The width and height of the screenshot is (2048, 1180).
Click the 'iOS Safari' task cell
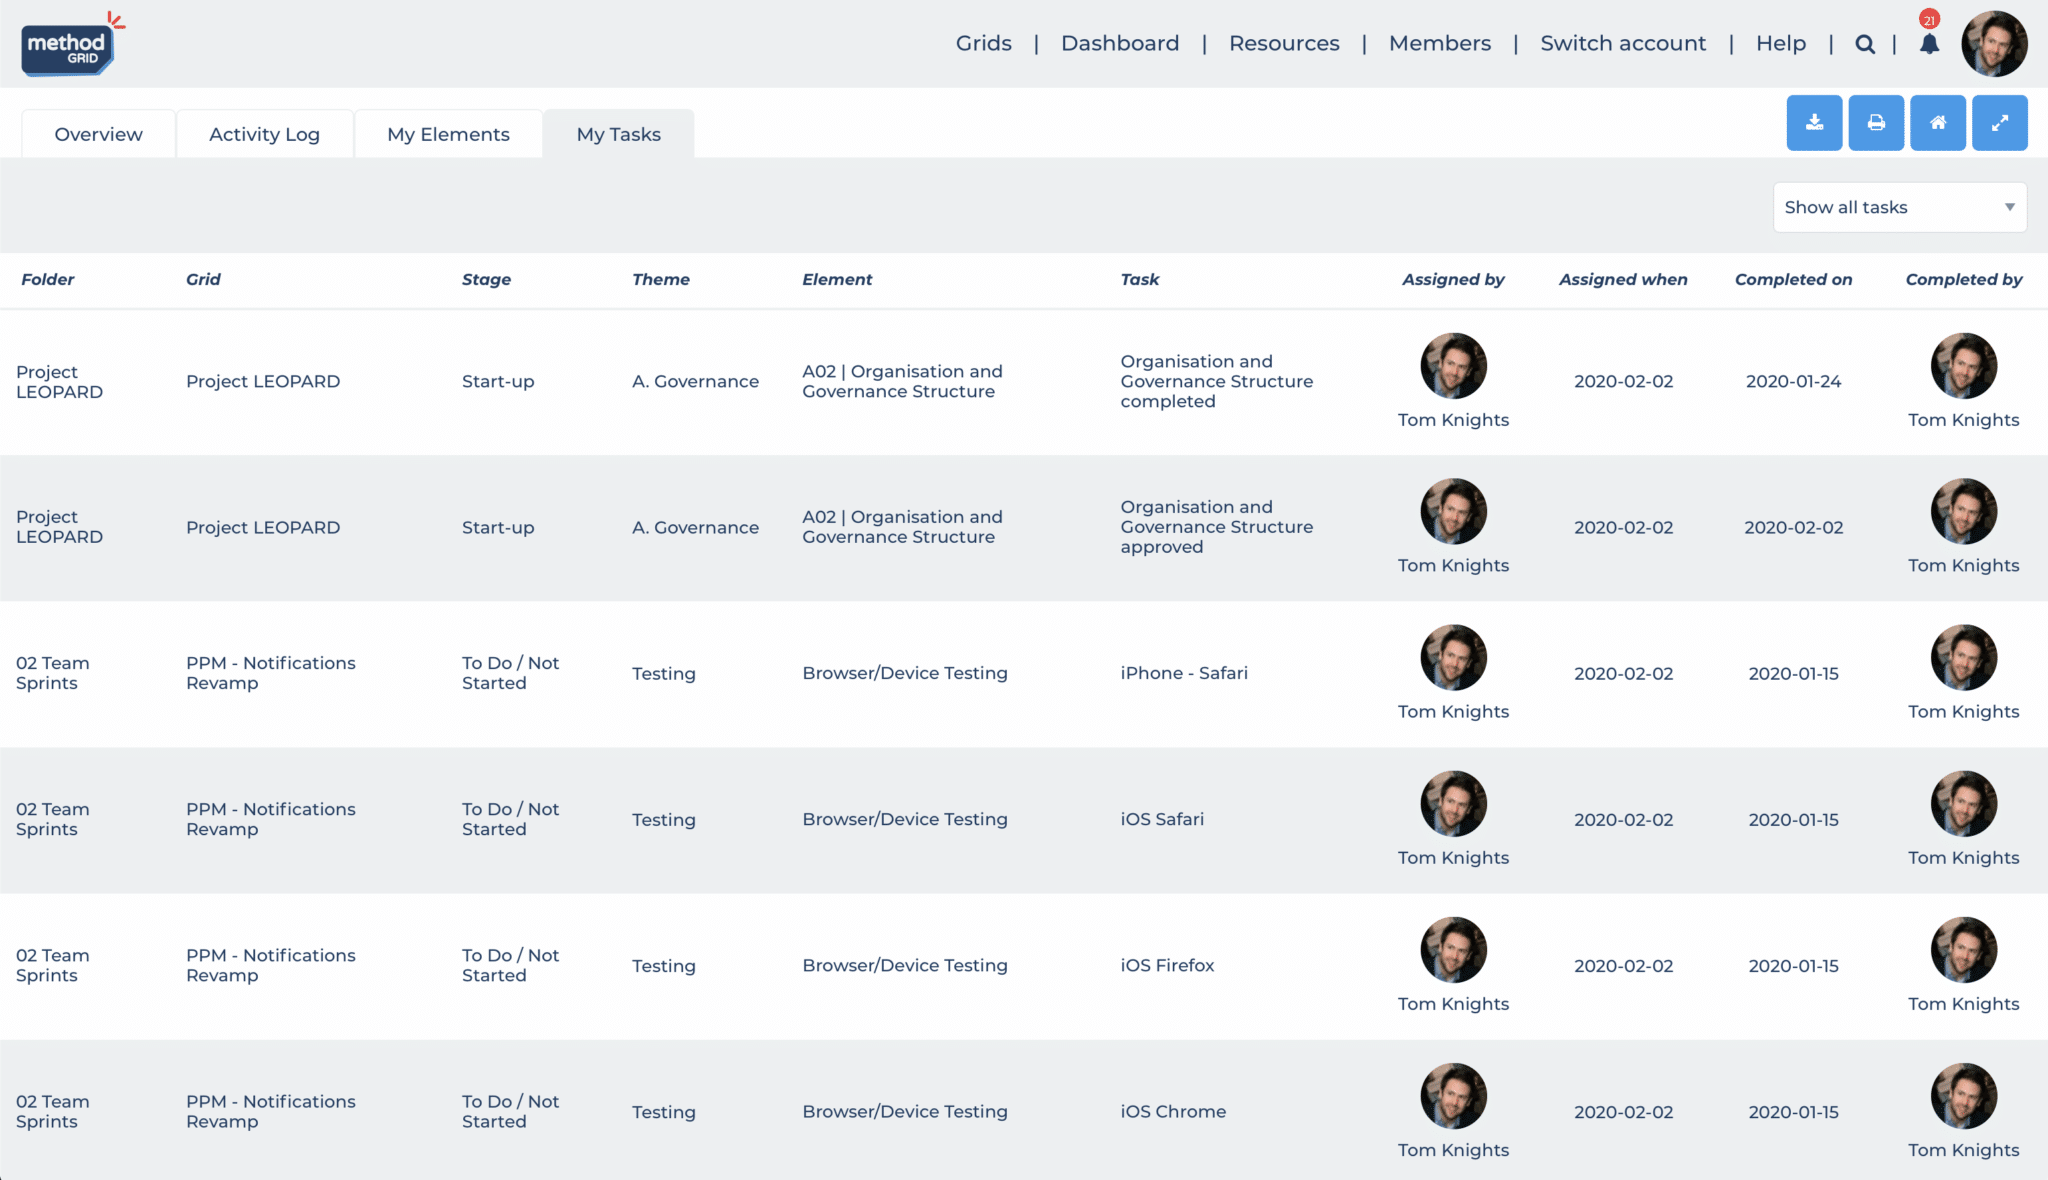coord(1162,819)
